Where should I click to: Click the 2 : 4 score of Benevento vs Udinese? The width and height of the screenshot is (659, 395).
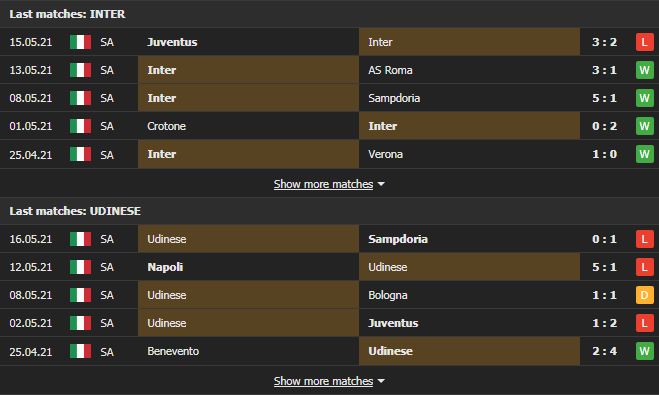(x=604, y=351)
